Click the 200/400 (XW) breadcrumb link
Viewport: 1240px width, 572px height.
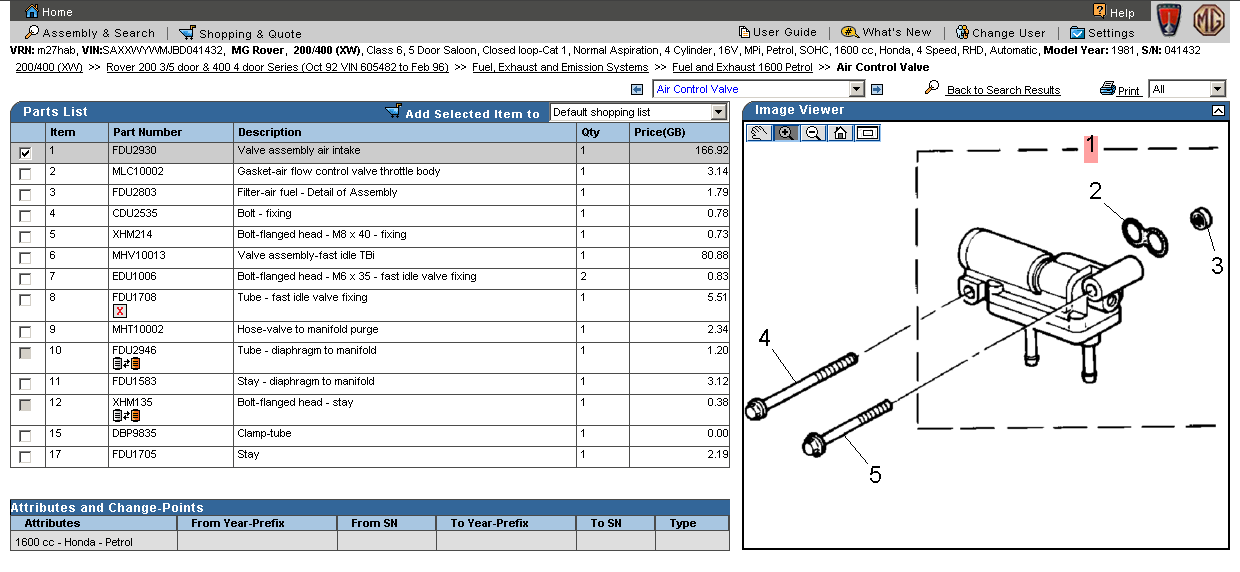point(49,67)
